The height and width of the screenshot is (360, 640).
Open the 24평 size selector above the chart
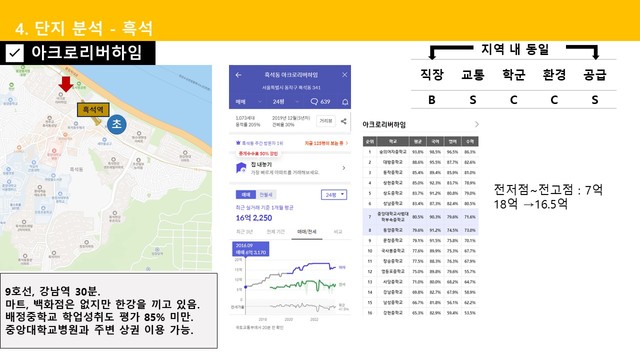[334, 195]
